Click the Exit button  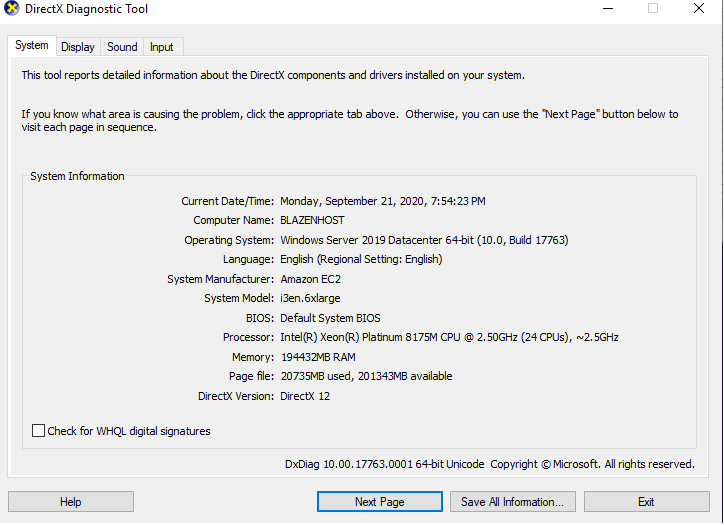pos(646,501)
